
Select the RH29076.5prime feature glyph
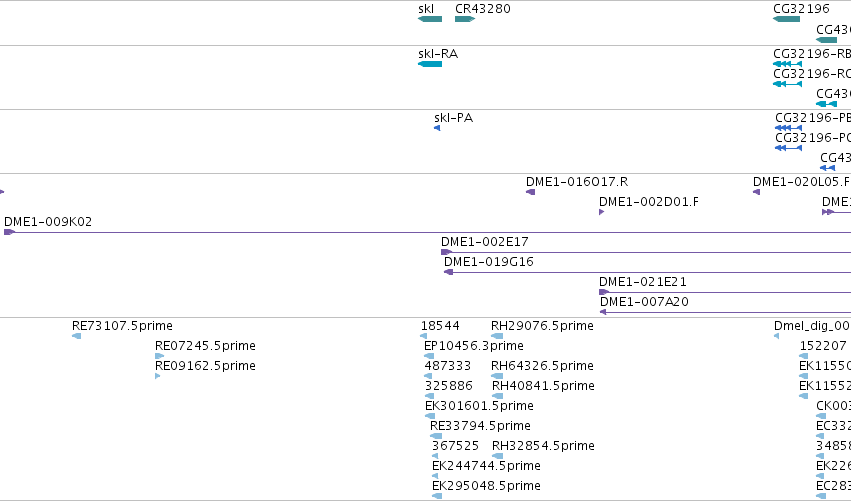pyautogui.click(x=497, y=336)
